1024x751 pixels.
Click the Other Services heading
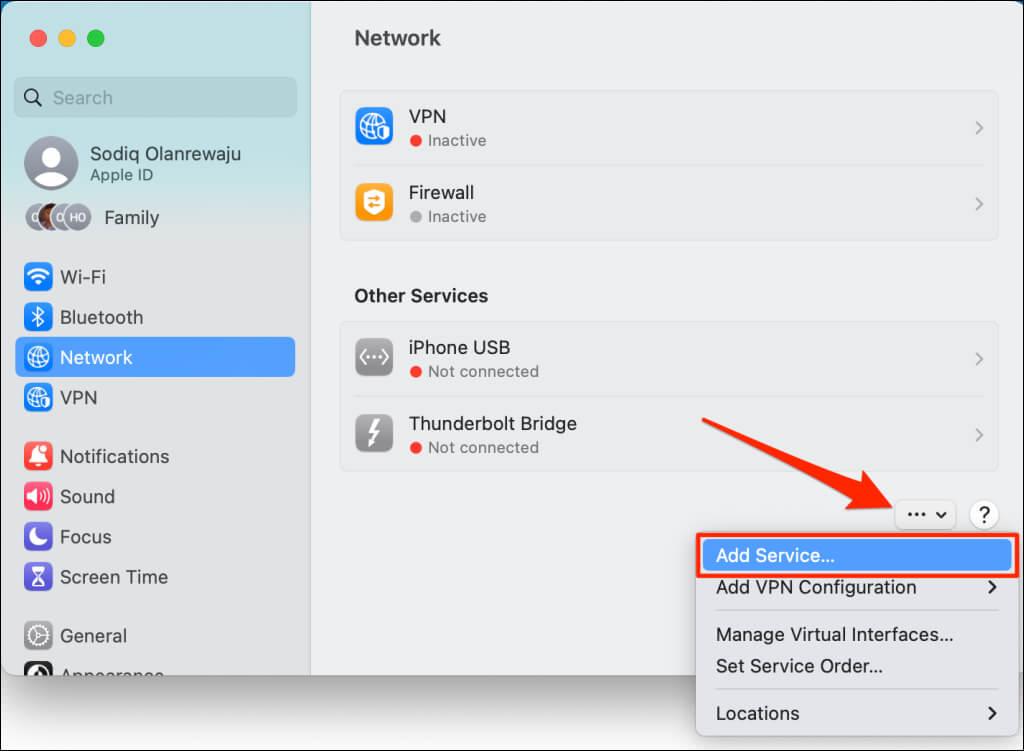click(421, 296)
